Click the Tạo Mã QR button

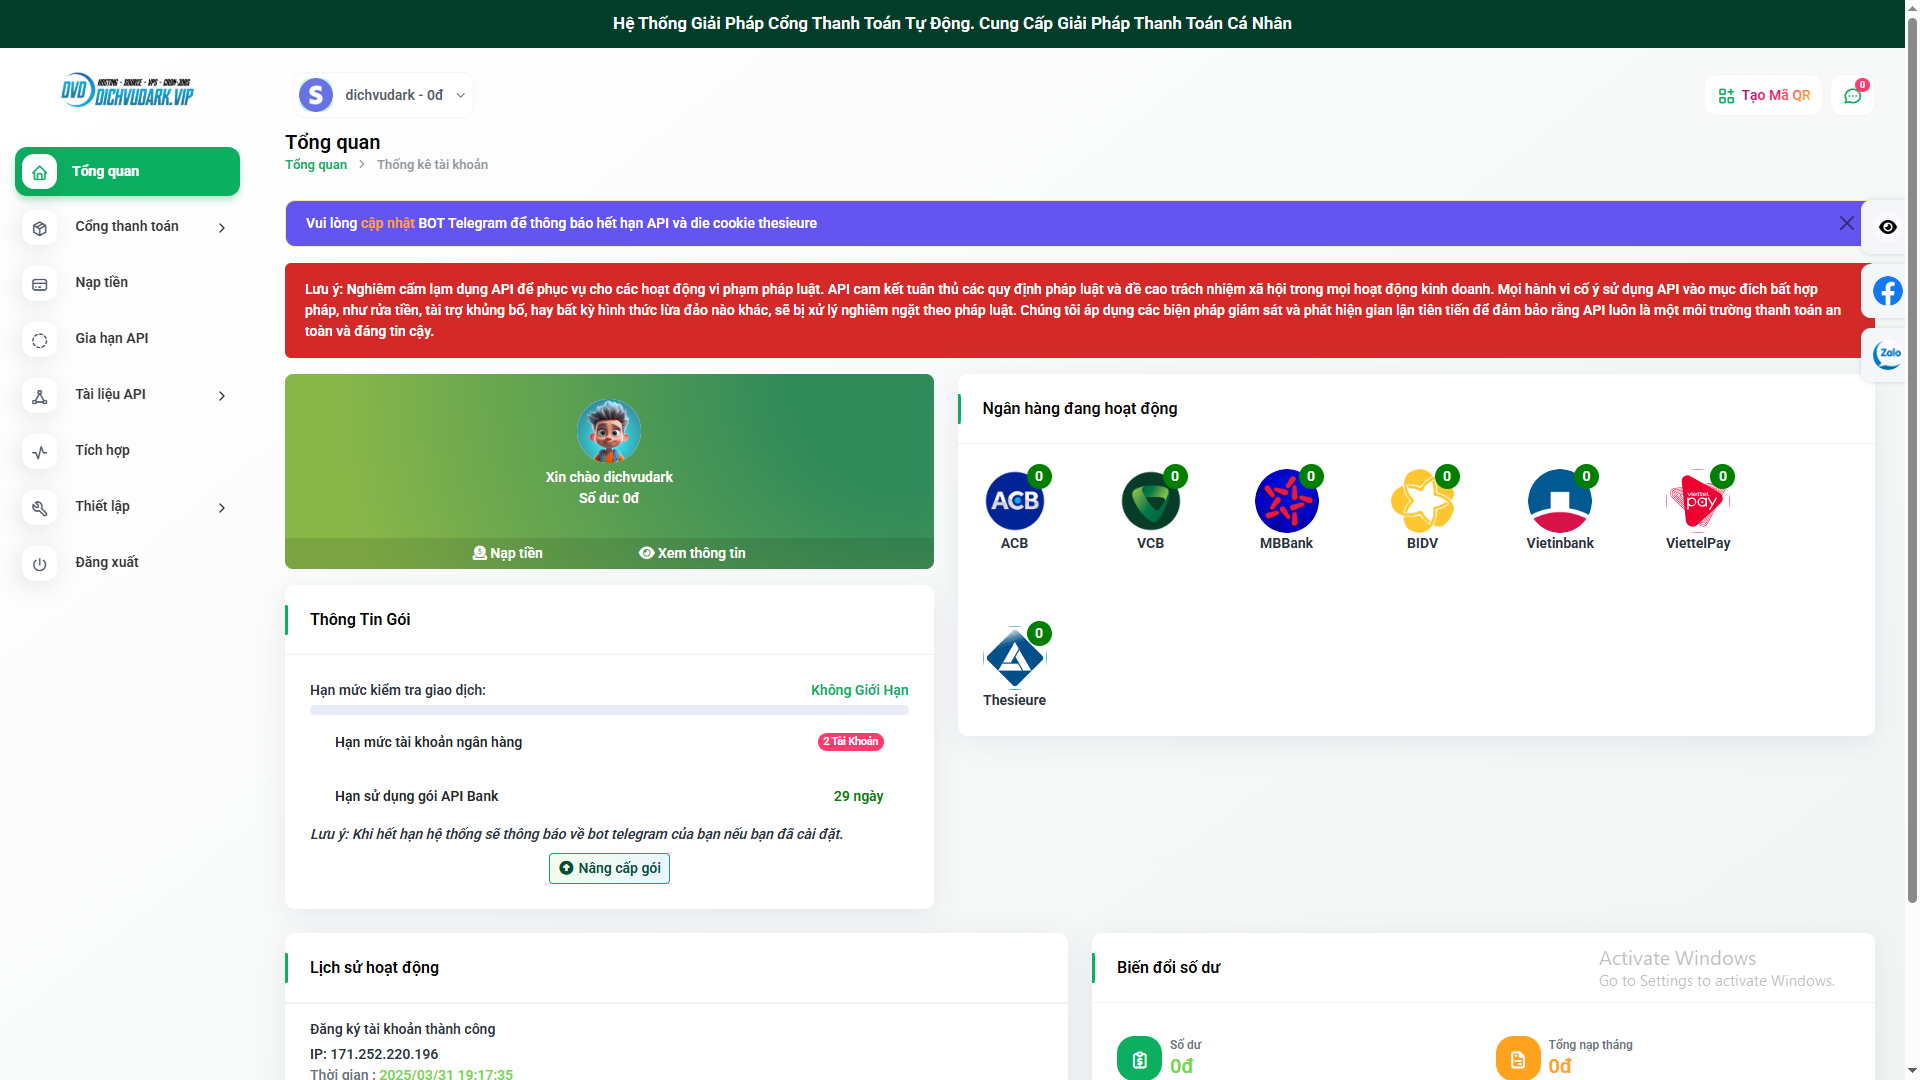click(1763, 95)
